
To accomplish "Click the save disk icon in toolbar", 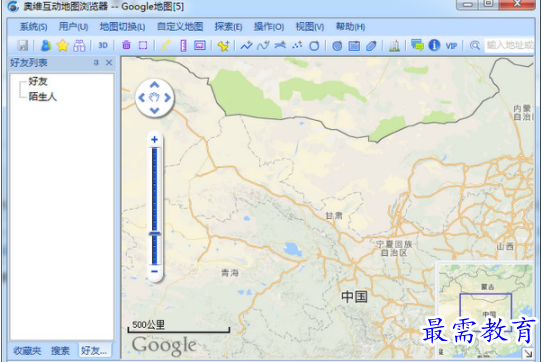I will point(23,45).
